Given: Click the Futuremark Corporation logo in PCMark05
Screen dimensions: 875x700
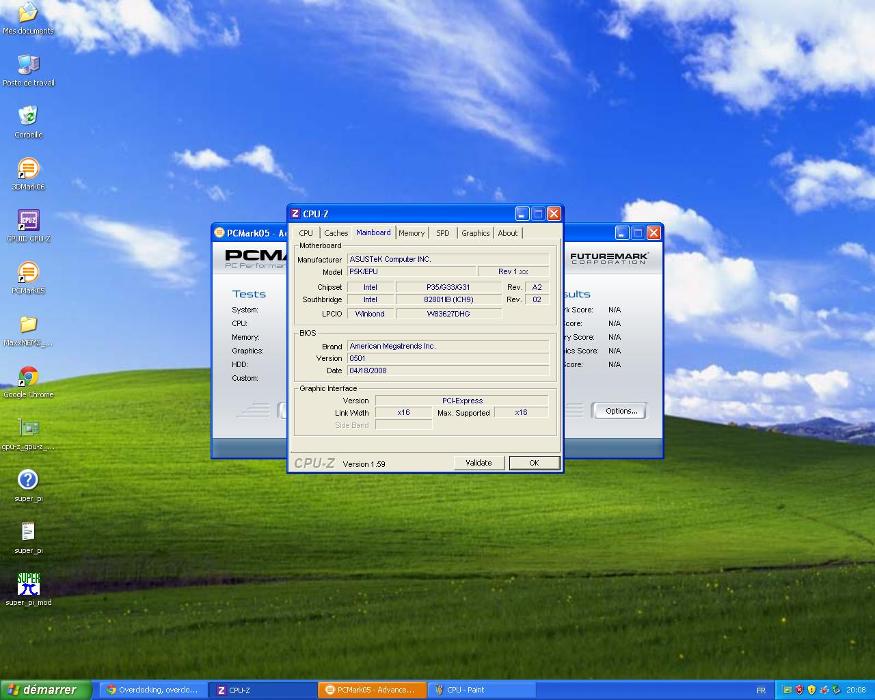Looking at the screenshot, I should [x=609, y=257].
